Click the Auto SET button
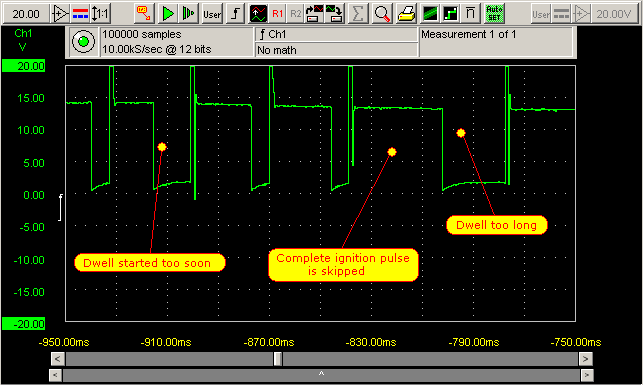 [x=494, y=14]
